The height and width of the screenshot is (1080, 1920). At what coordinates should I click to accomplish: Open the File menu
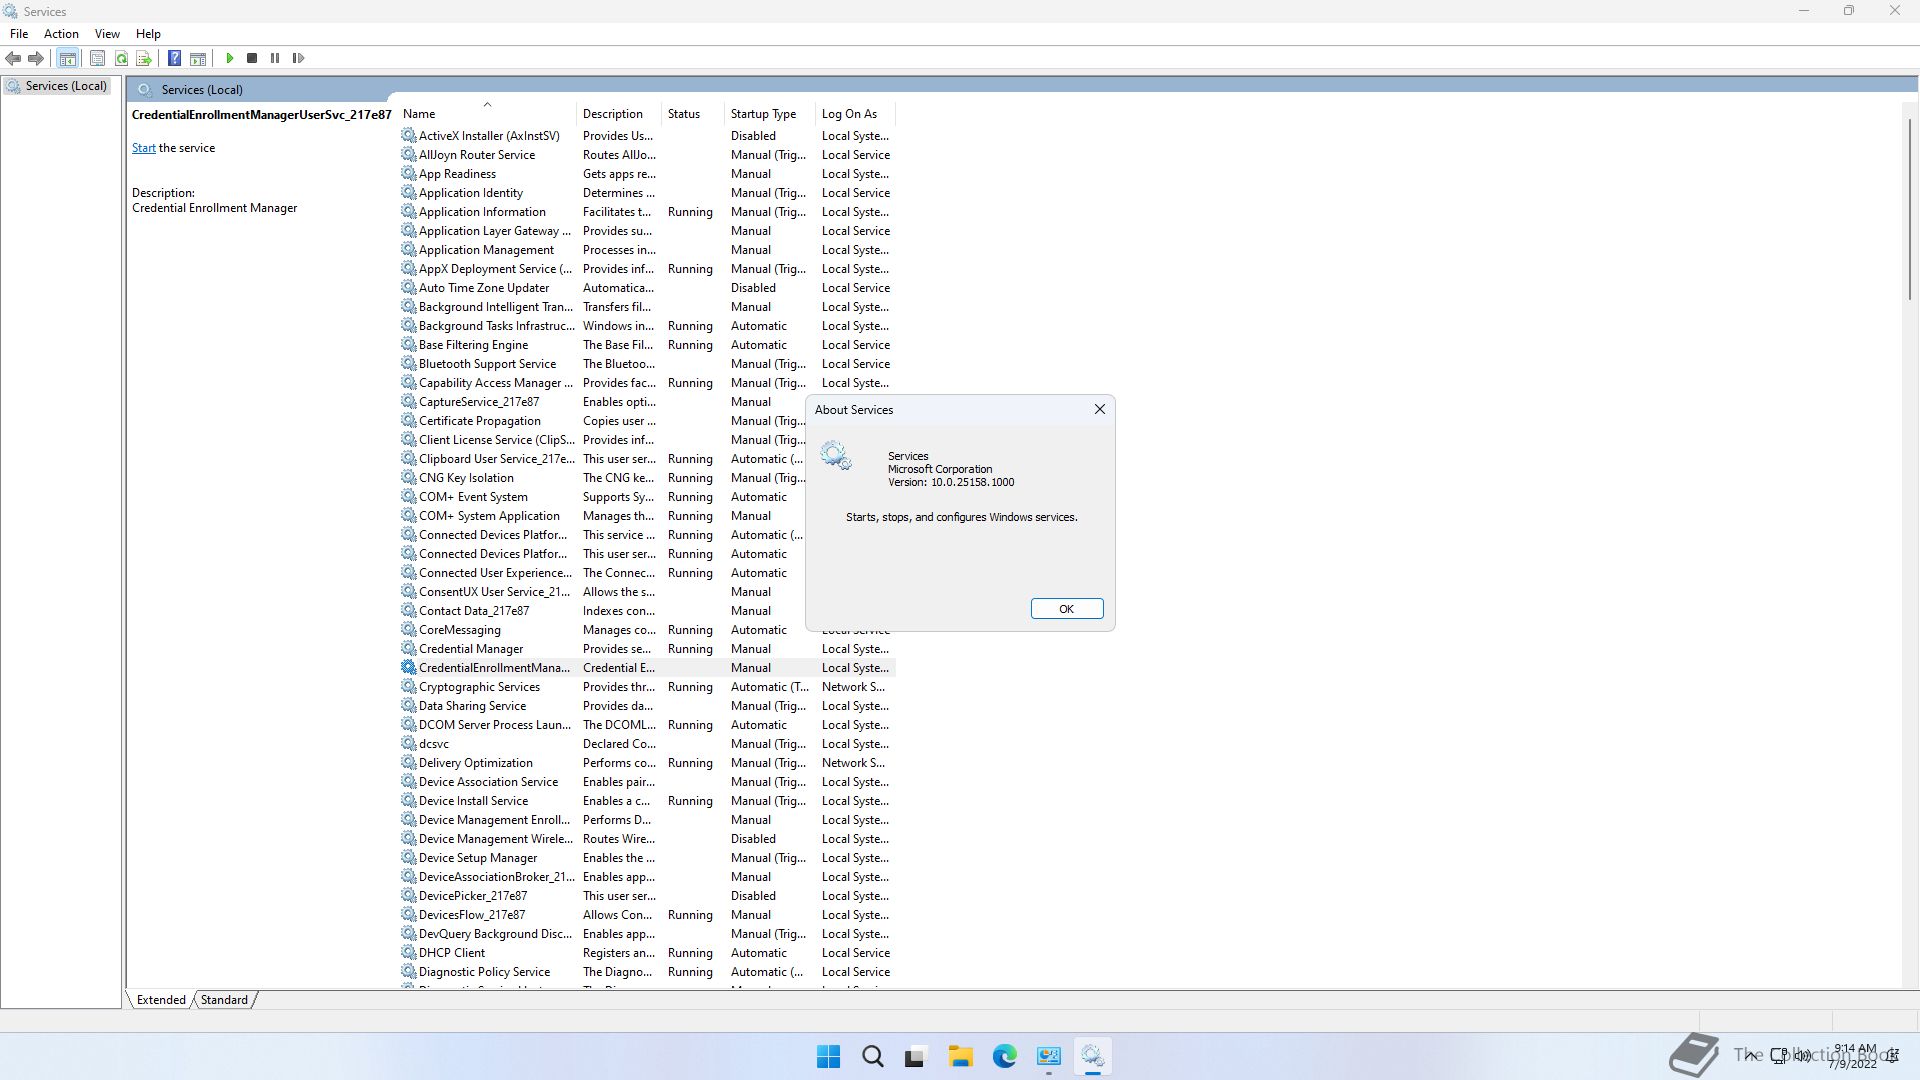19,33
